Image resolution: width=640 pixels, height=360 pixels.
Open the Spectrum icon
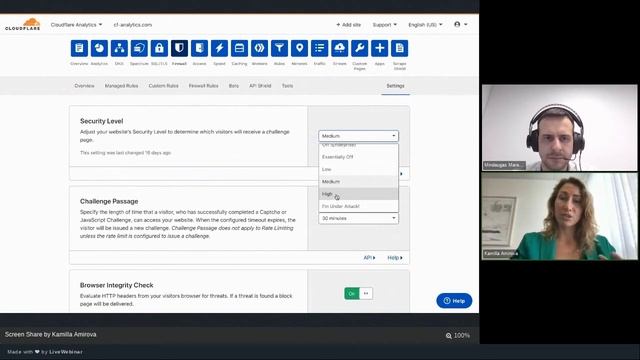139,48
